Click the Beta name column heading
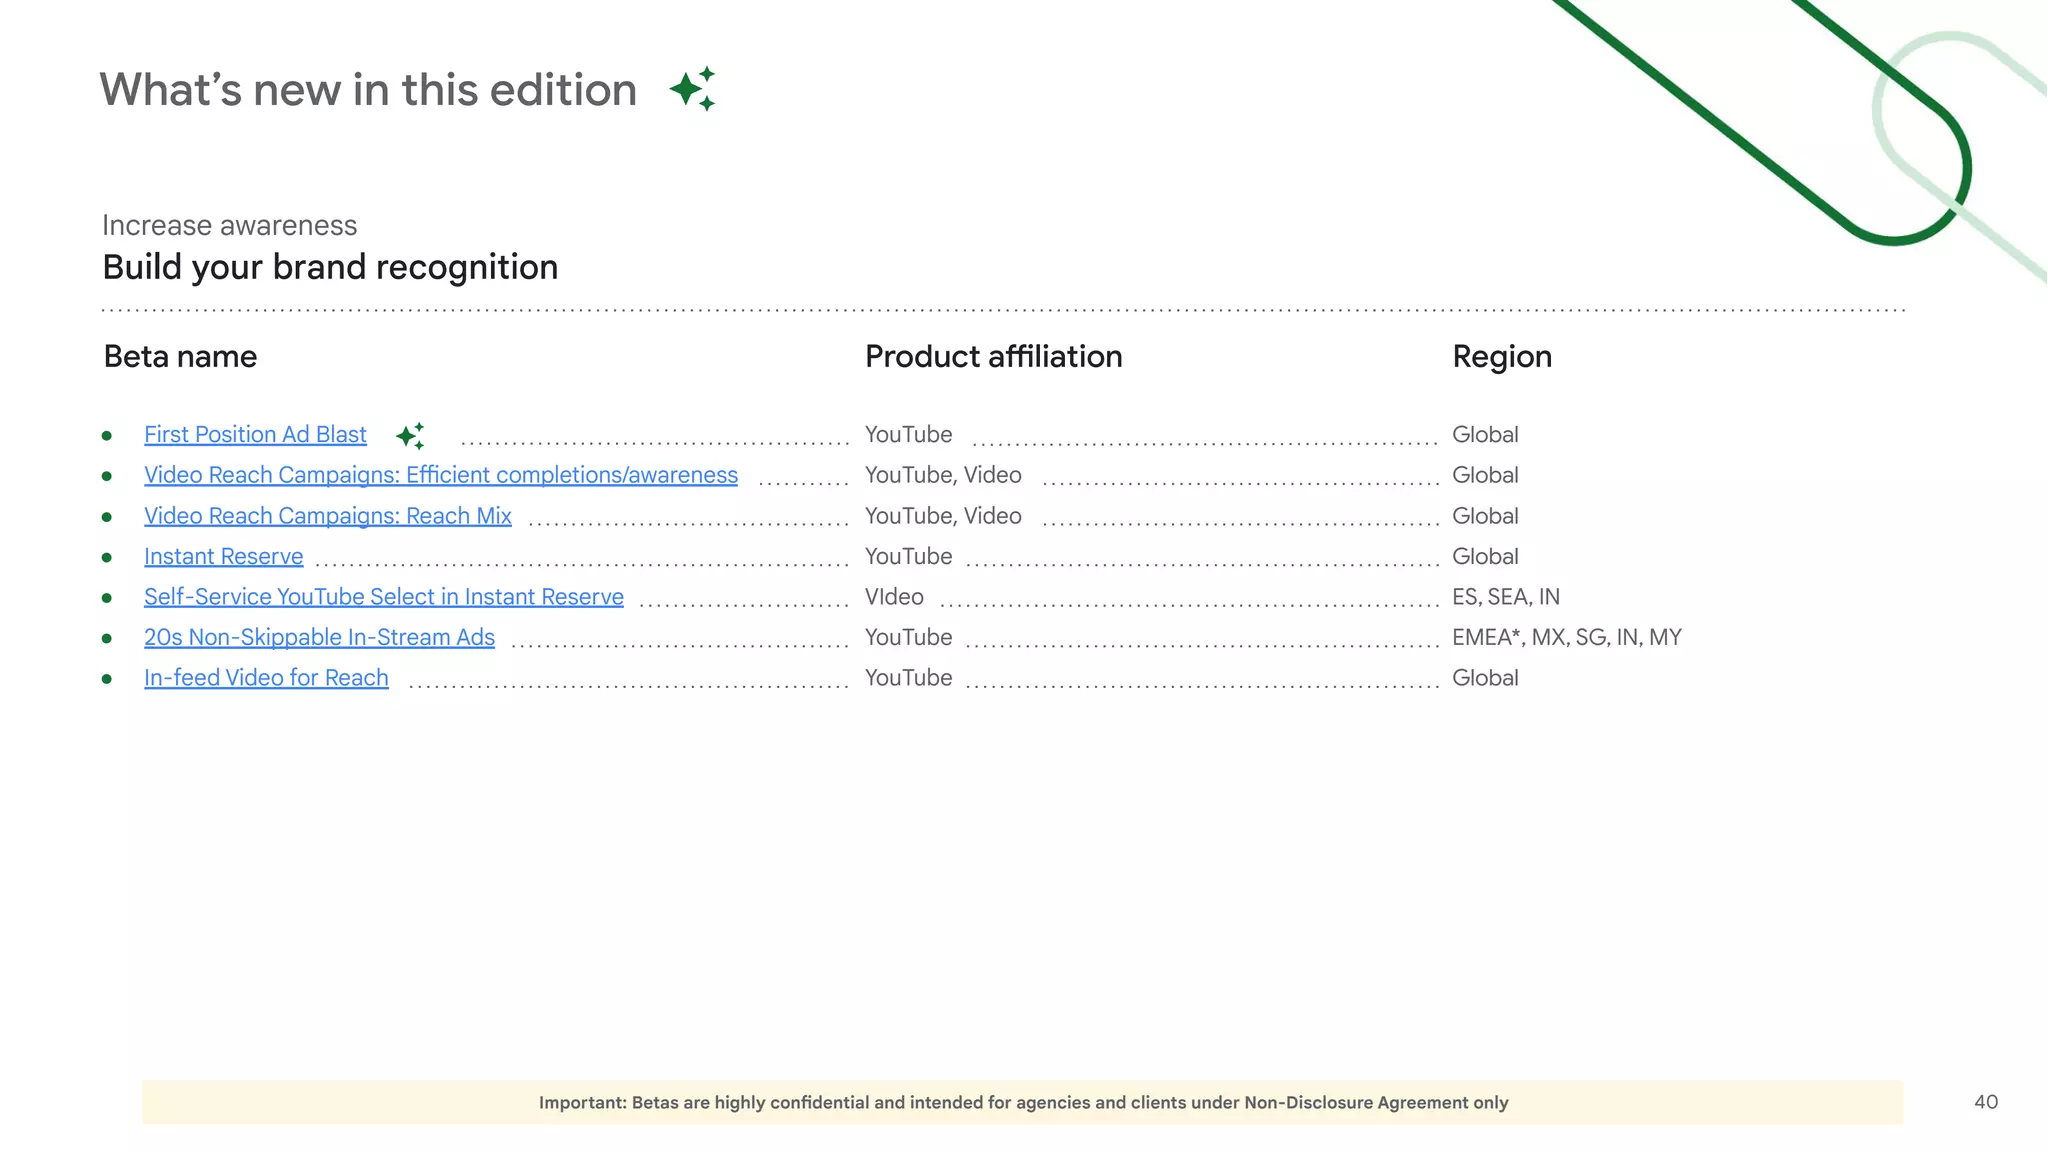This screenshot has height=1152, width=2048. [180, 357]
